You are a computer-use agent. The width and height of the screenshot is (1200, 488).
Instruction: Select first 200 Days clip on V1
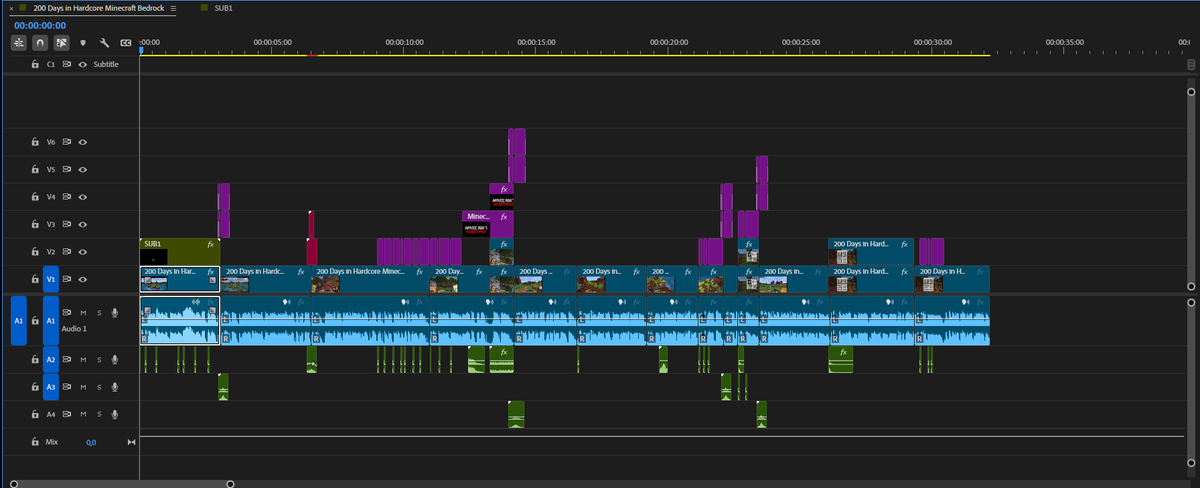pos(179,279)
